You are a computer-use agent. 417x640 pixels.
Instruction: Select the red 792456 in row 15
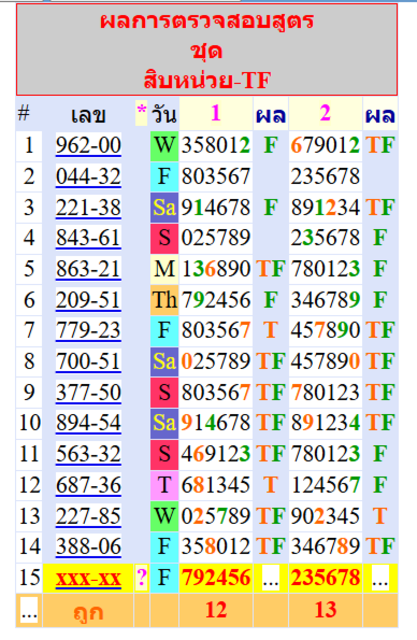[216, 578]
